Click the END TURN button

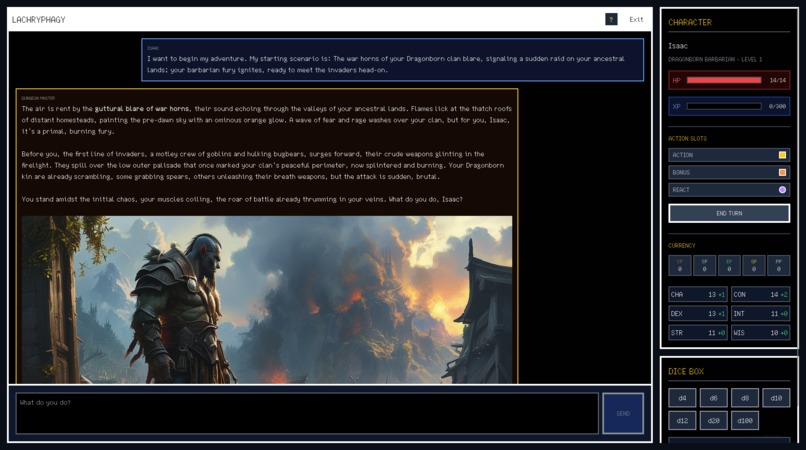click(729, 213)
